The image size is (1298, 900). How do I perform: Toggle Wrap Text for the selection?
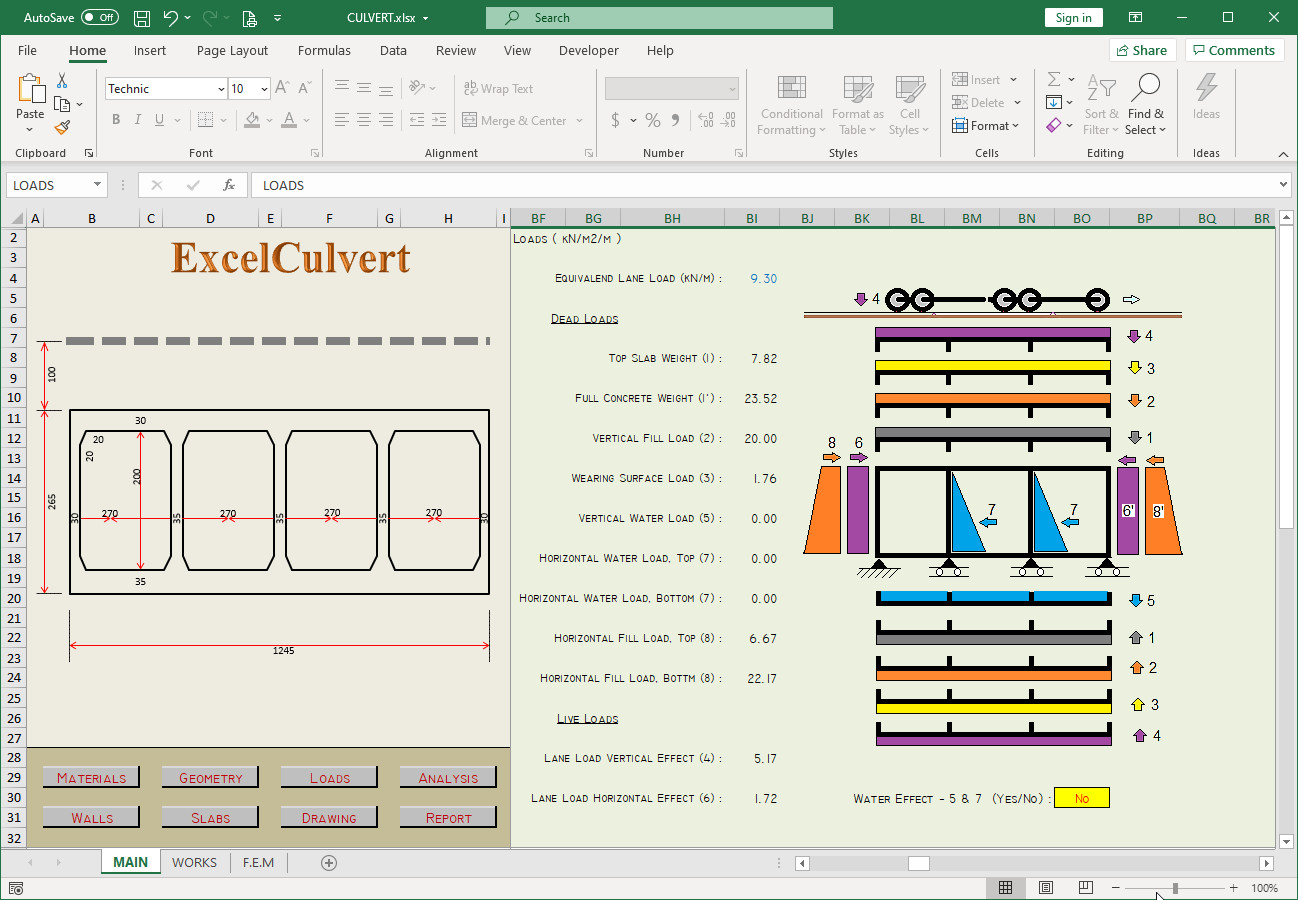[x=498, y=88]
